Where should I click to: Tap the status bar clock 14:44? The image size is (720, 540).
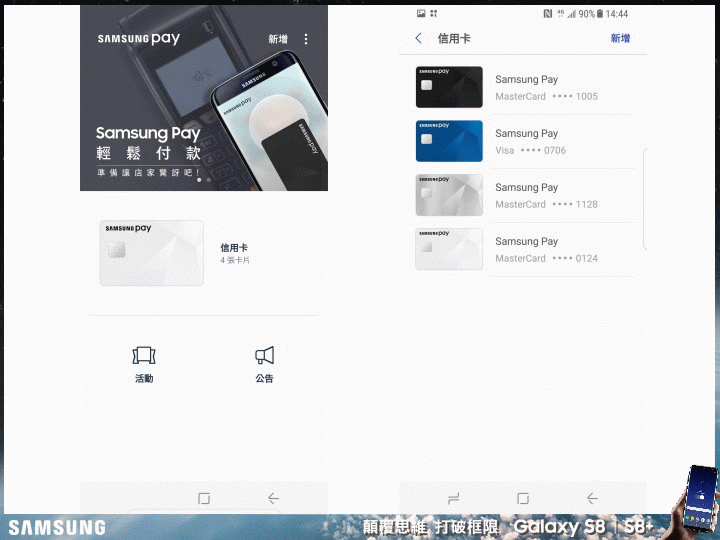(x=617, y=14)
